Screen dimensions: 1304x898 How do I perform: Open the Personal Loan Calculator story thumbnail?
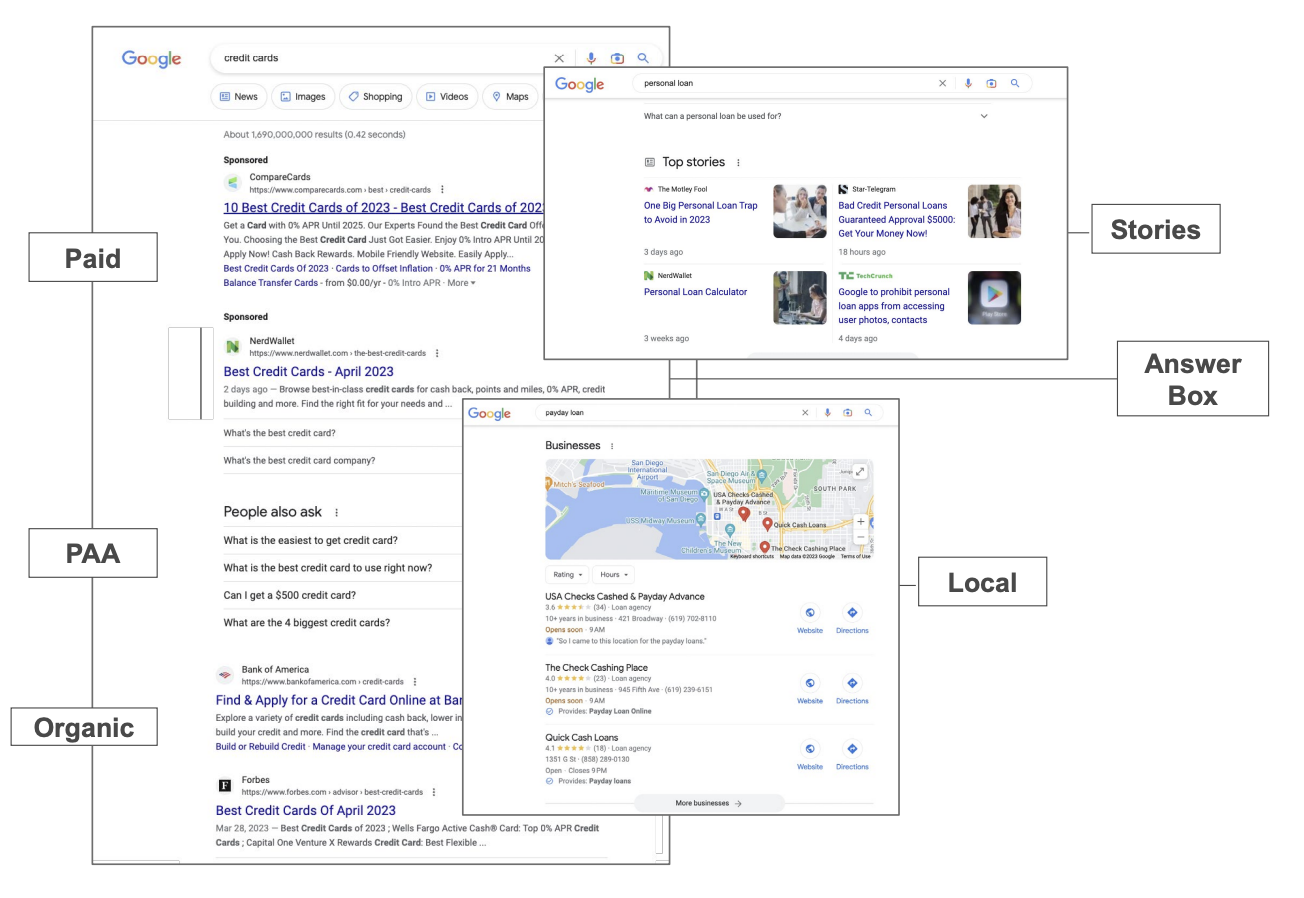[799, 297]
